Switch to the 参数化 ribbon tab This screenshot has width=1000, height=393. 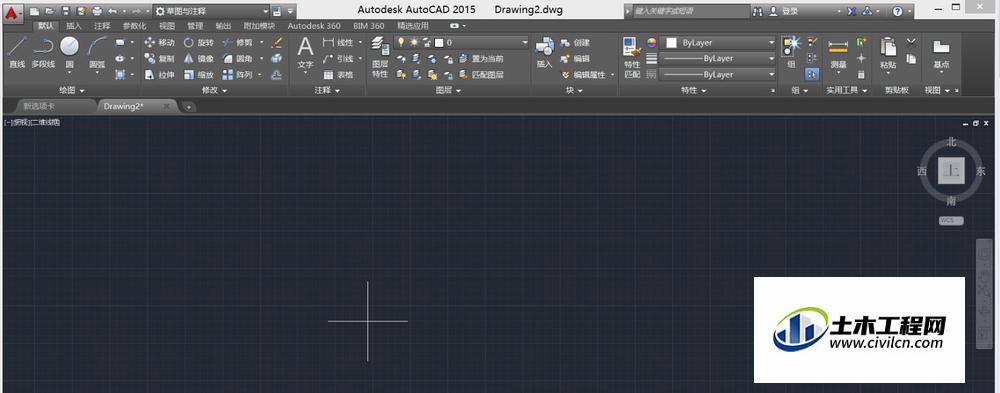(135, 26)
